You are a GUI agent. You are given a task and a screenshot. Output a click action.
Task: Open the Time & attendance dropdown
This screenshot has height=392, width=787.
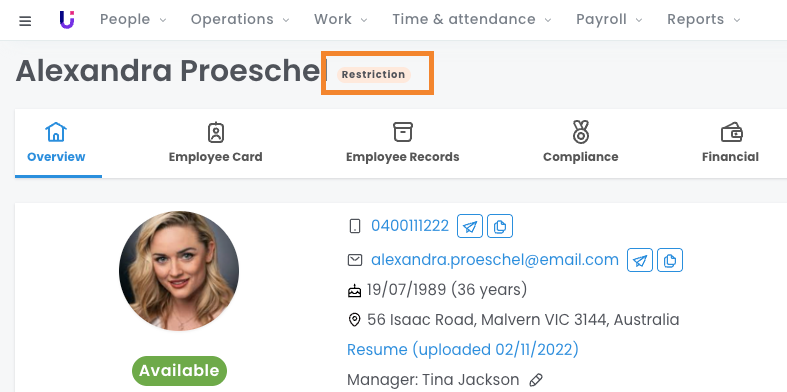click(x=472, y=20)
